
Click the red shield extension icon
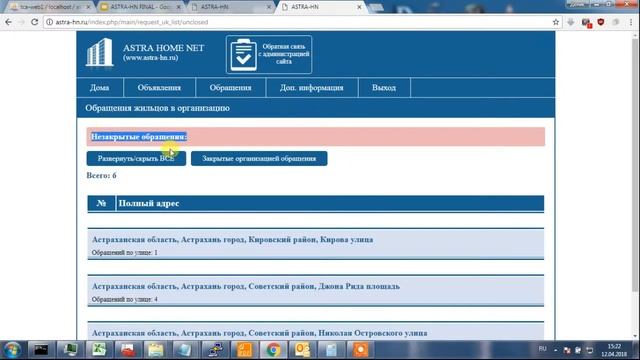(600, 22)
